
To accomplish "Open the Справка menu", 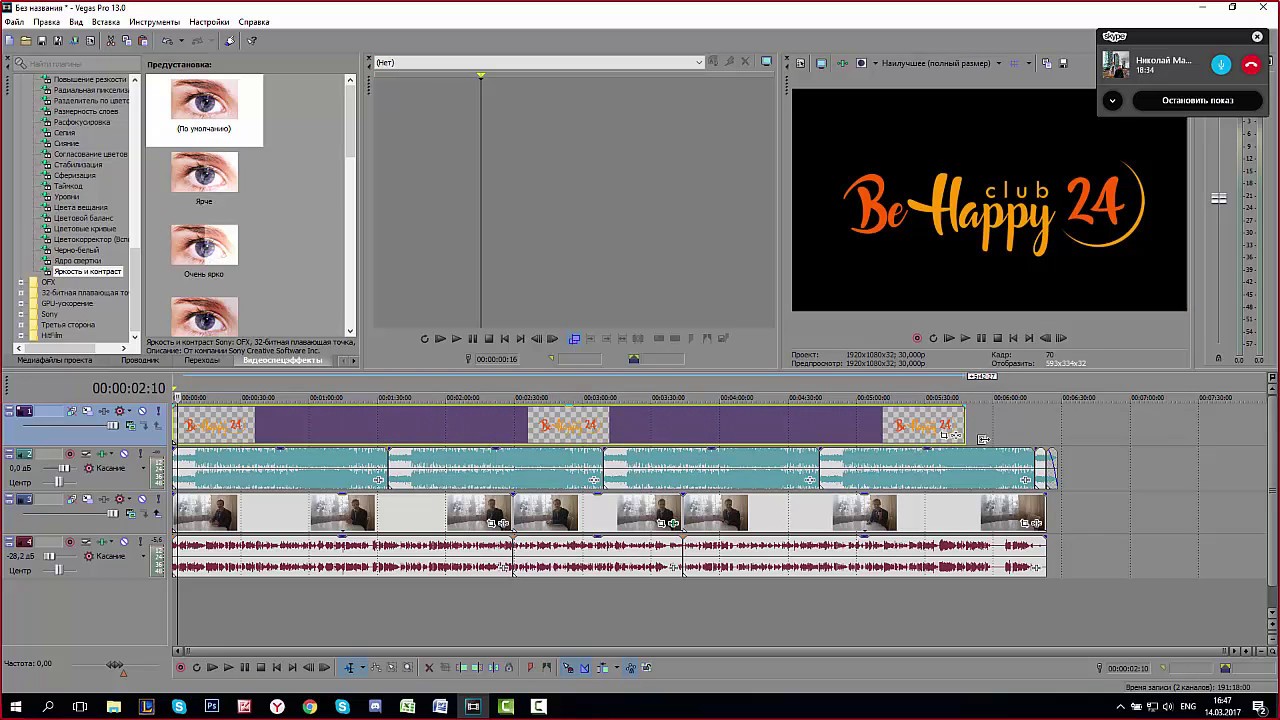I will (254, 22).
